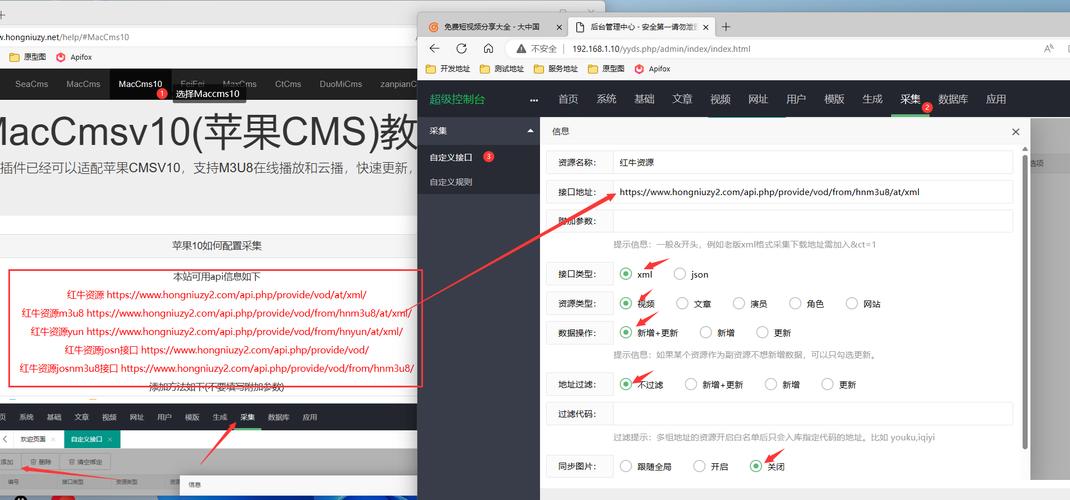Click the 超级控制台 logo text
The image size is (1070, 500).
pos(457,99)
